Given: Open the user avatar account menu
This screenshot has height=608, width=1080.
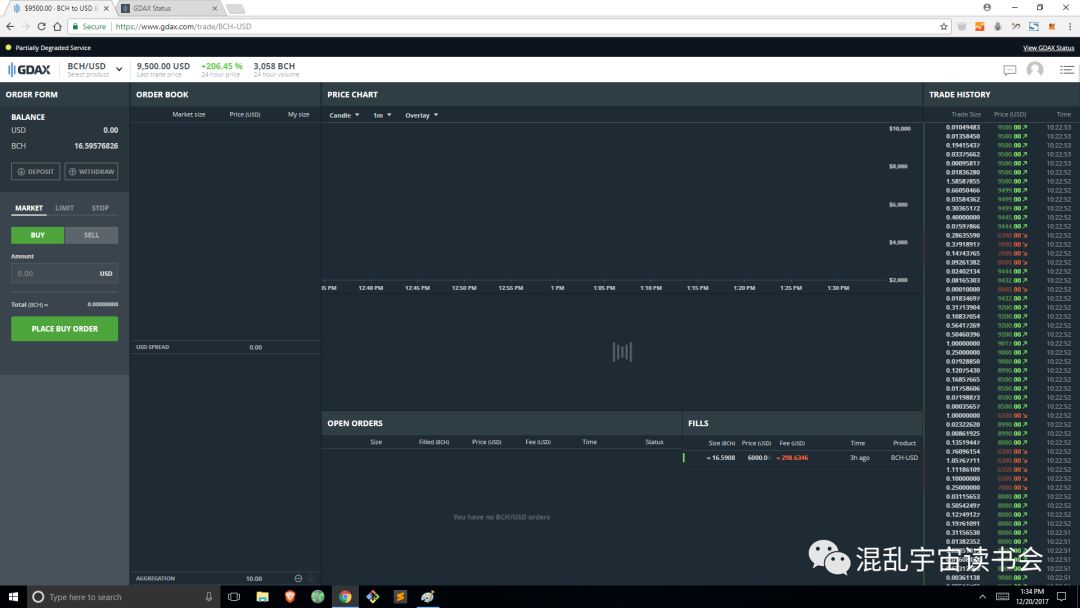Looking at the screenshot, I should point(1035,70).
